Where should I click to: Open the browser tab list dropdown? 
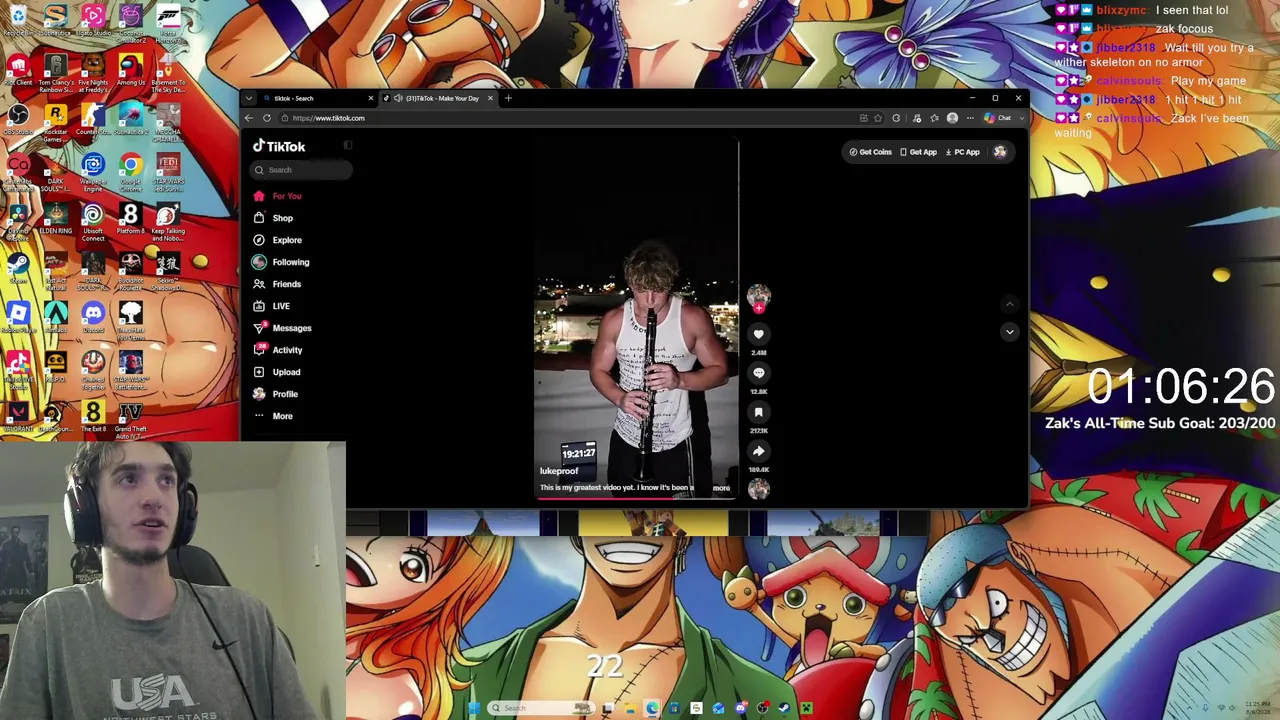point(249,98)
